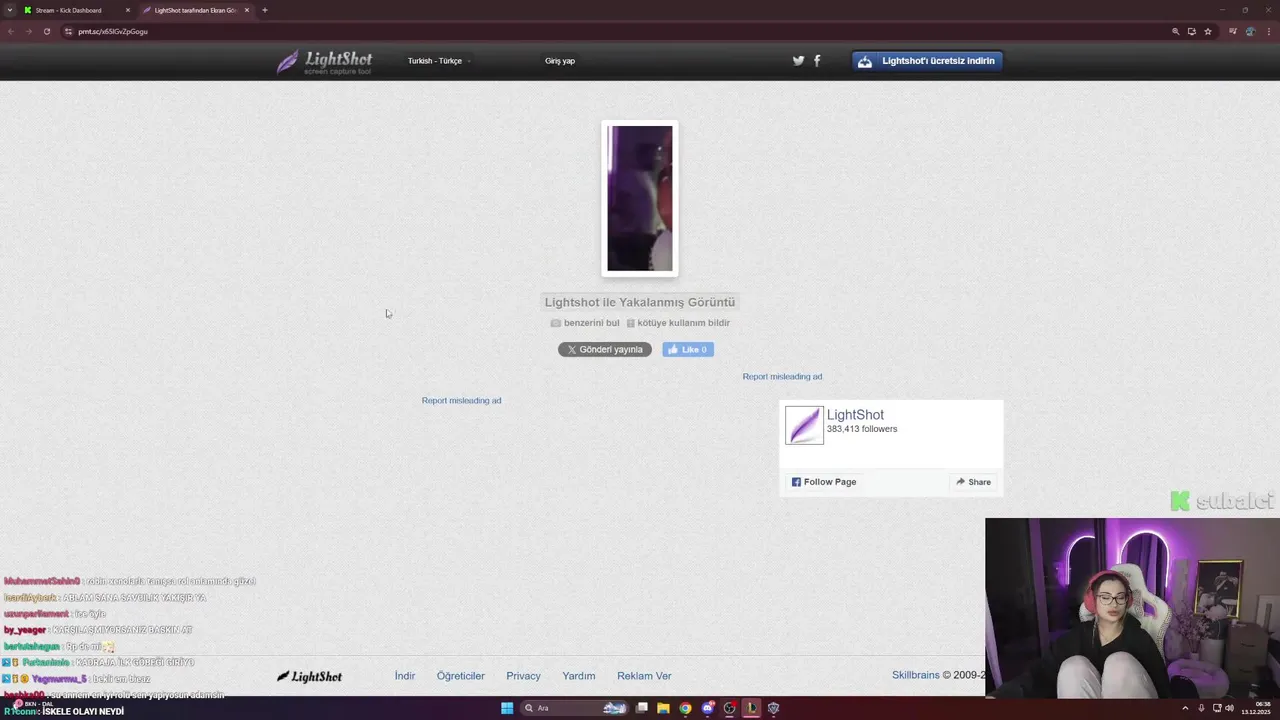Click 'Lightshot ile Yakalanmış Görüntü' heading
Image resolution: width=1280 pixels, height=720 pixels.
pyautogui.click(x=640, y=302)
